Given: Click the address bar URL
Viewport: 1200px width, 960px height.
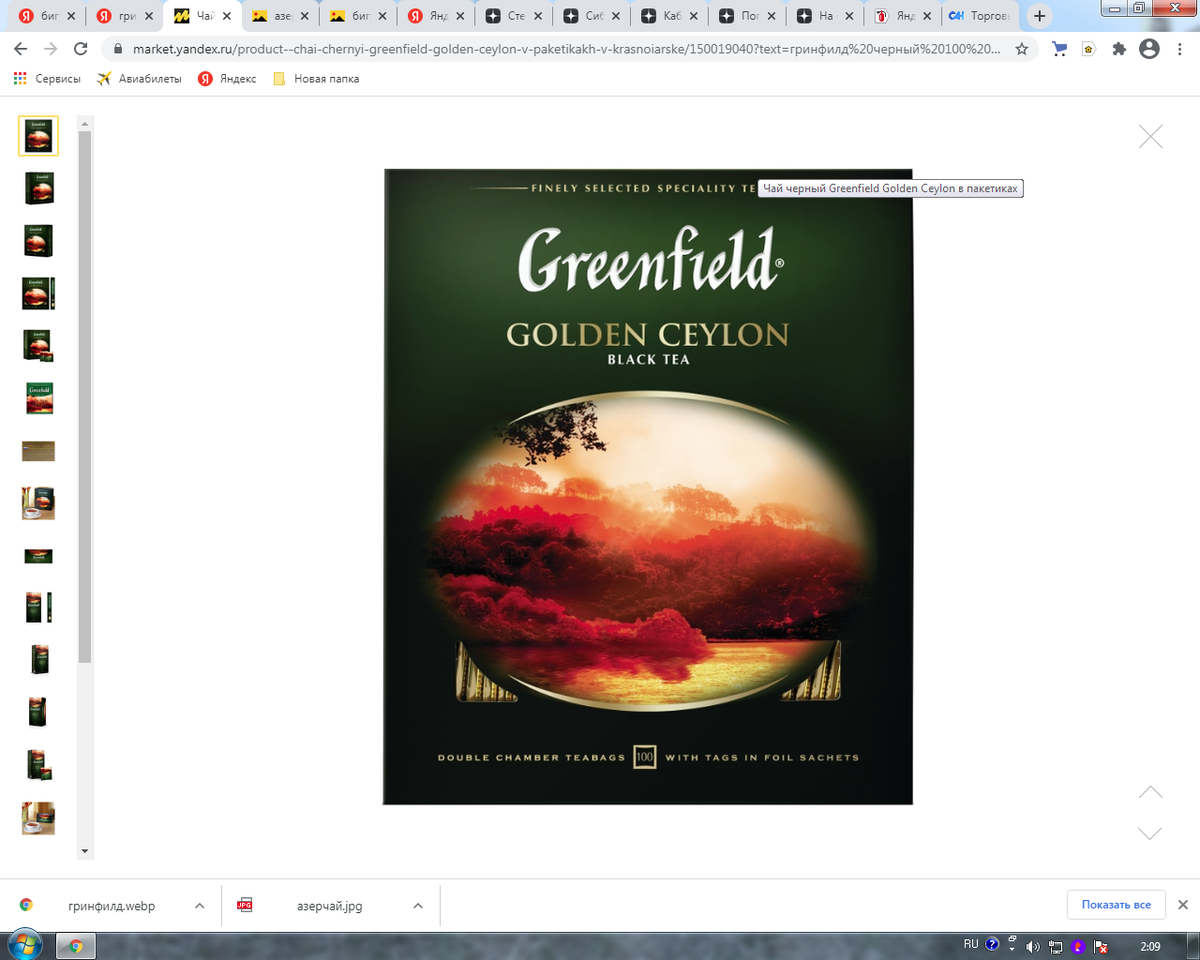Looking at the screenshot, I should [566, 49].
